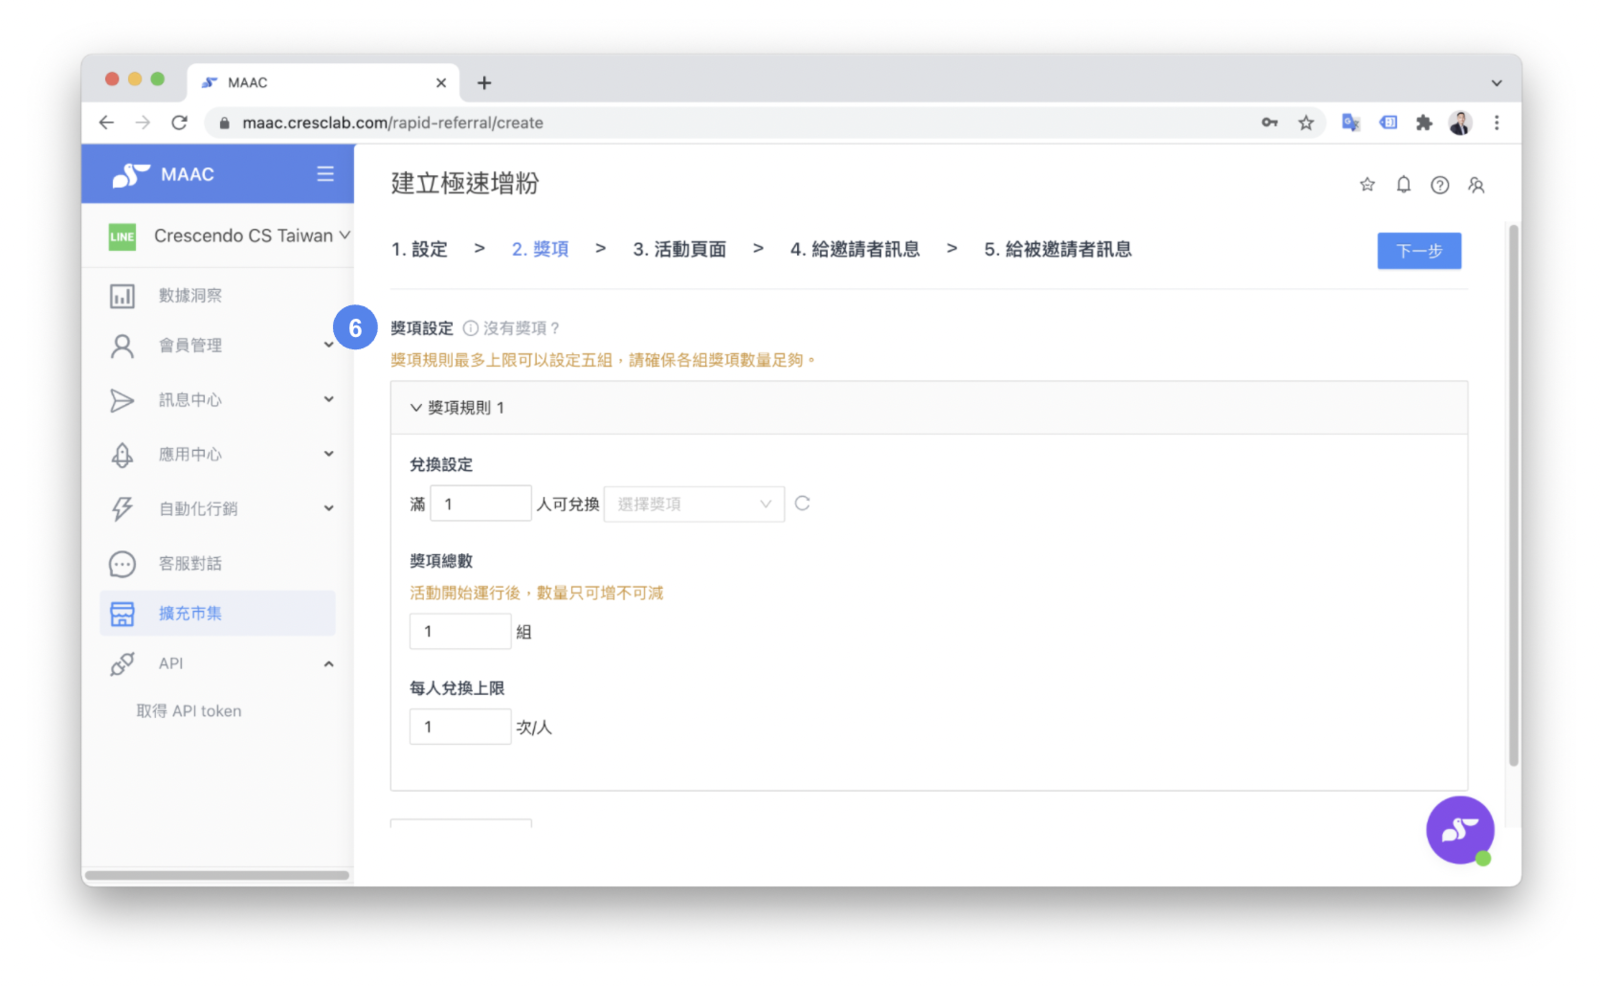Click the browser address bar URL

(x=393, y=123)
